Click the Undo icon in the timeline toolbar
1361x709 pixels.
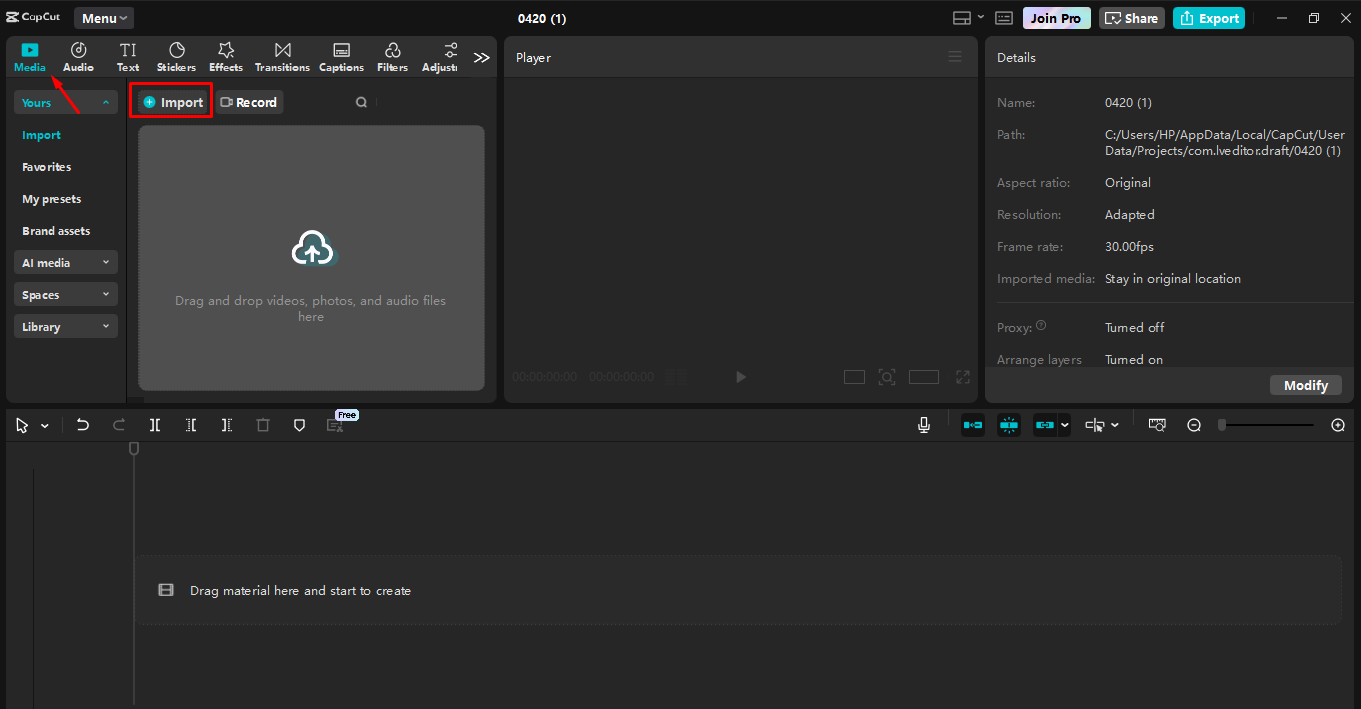tap(83, 424)
